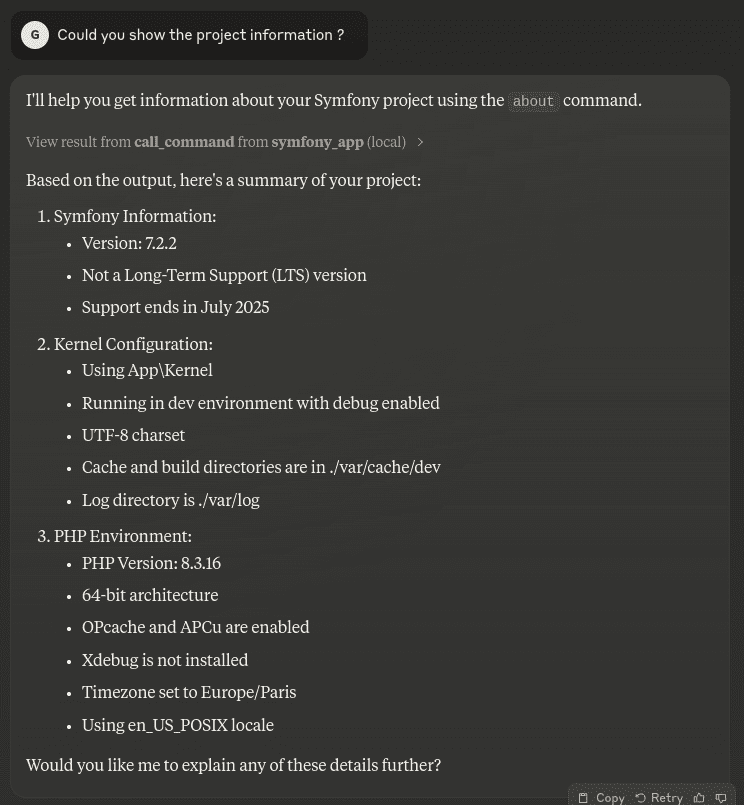The image size is (744, 805).
Task: Click the thumbs down feedback icon
Action: [x=721, y=797]
